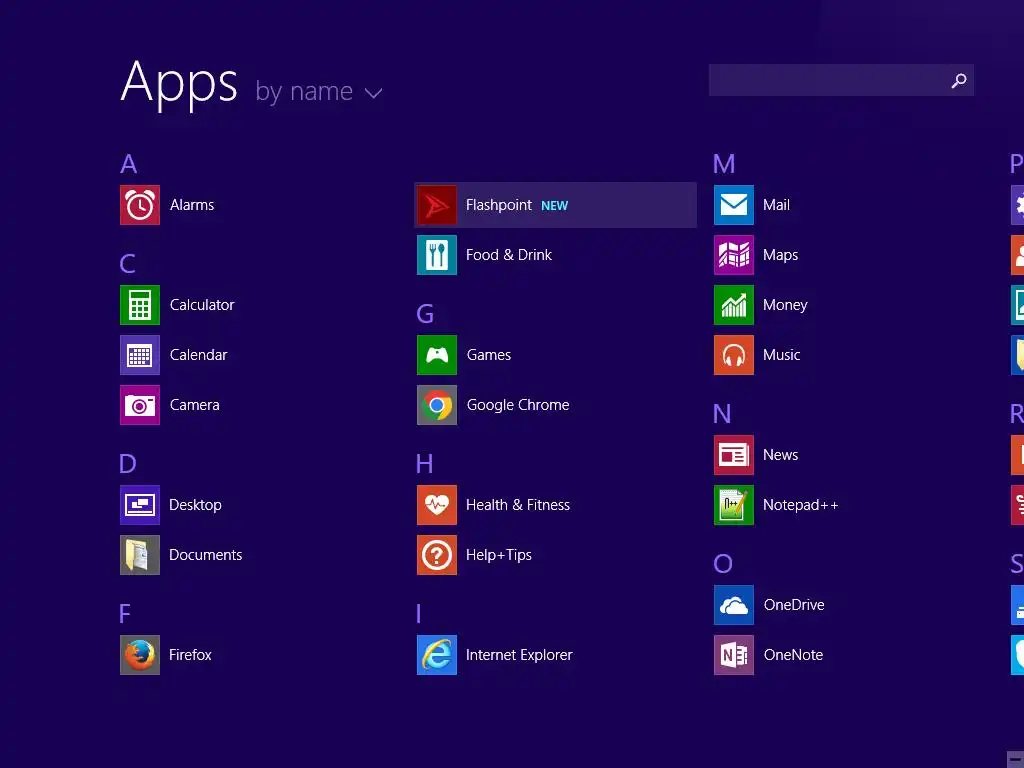Open the Documents folder icon
The image size is (1024, 768).
tap(140, 555)
